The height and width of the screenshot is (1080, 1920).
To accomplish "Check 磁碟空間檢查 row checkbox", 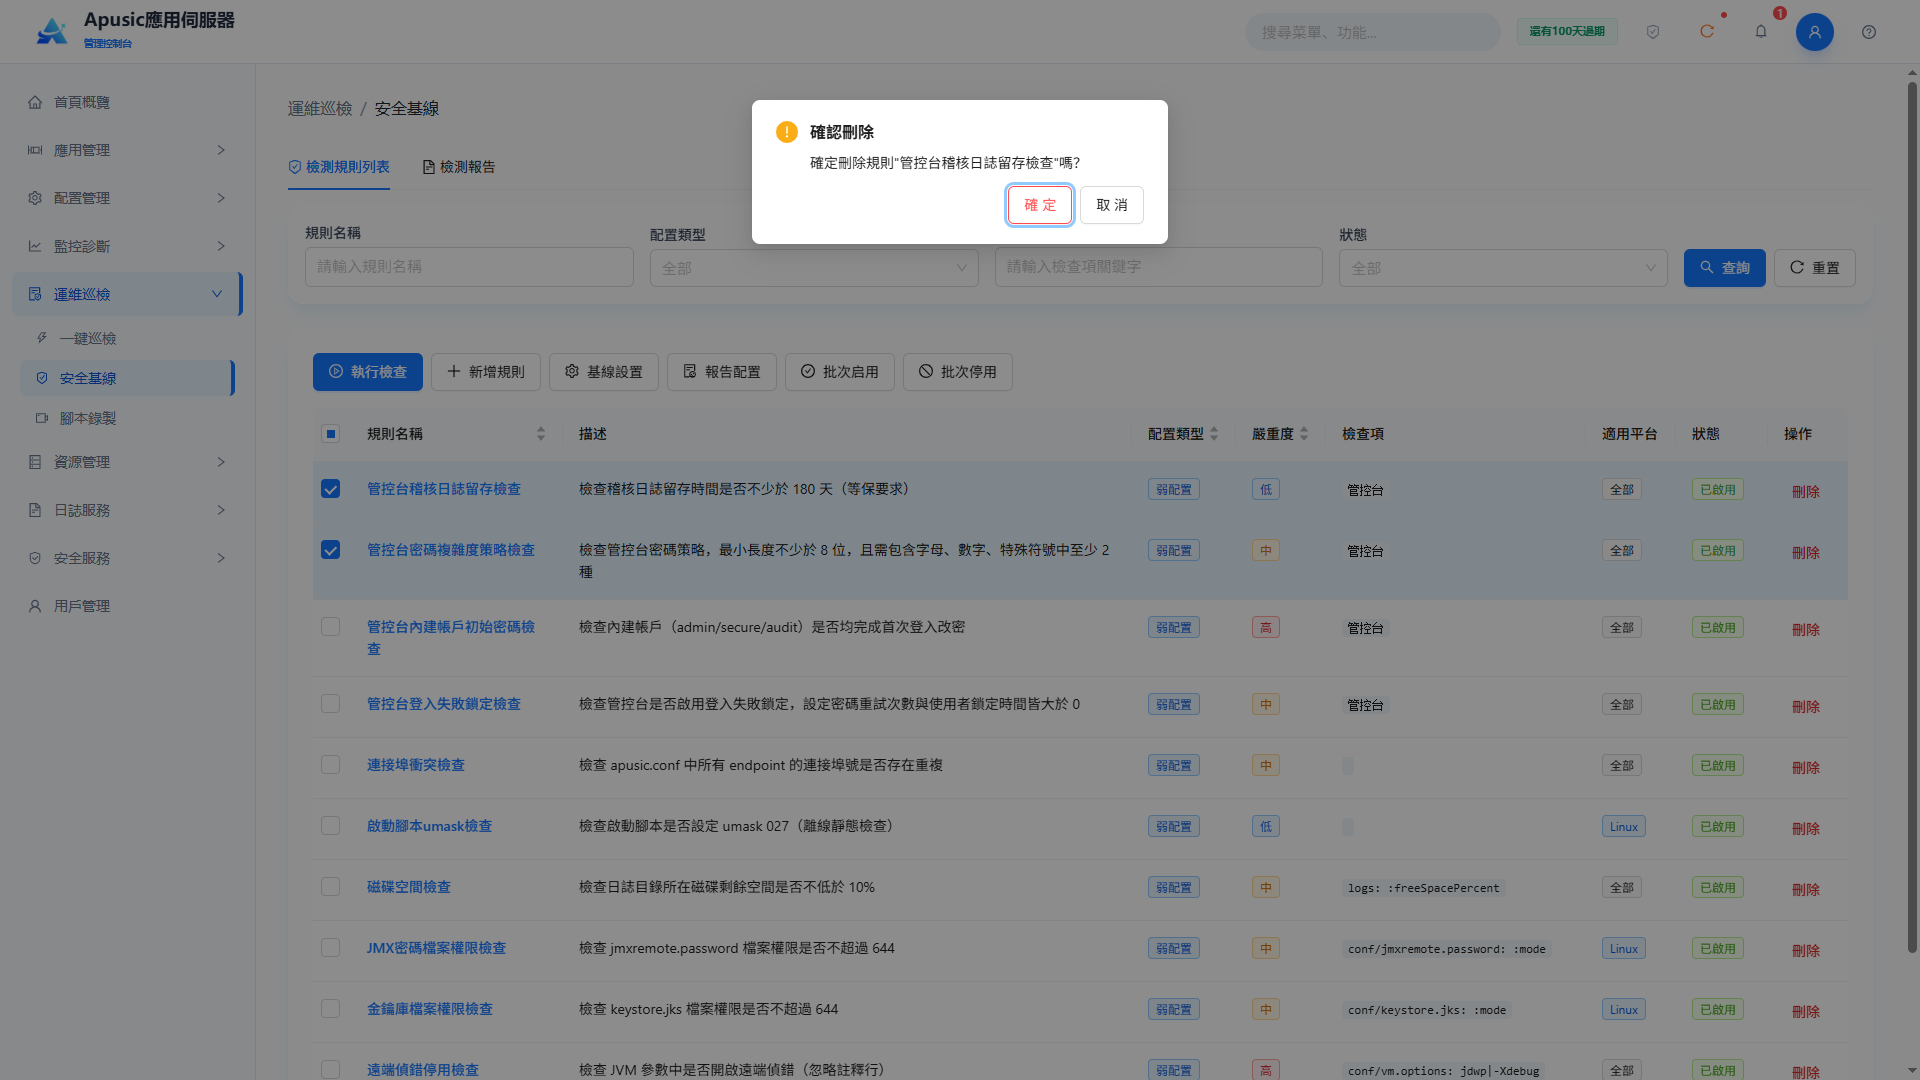I will tap(331, 887).
